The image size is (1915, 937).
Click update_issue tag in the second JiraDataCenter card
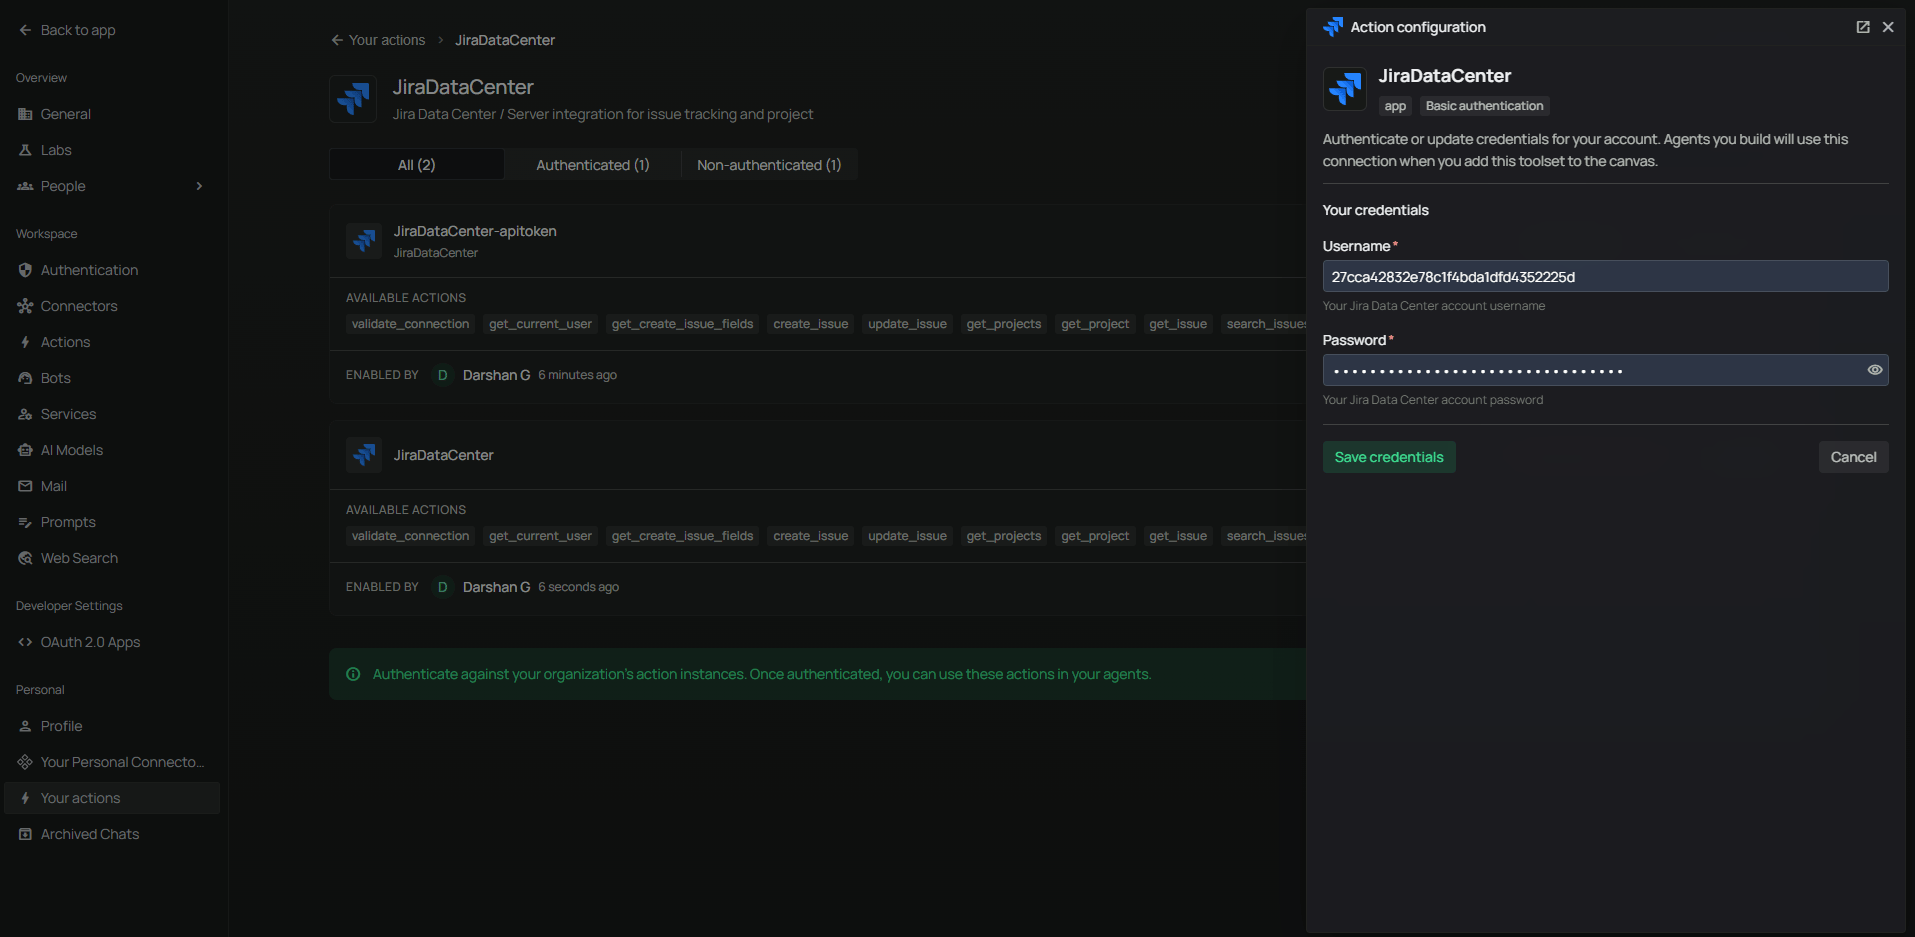907,536
